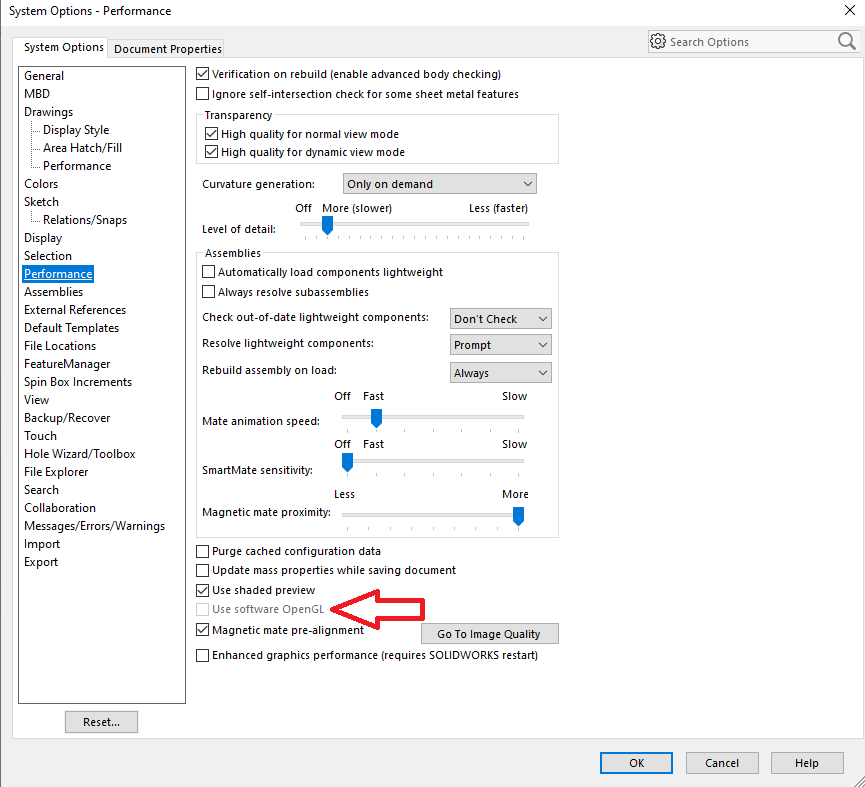Uncheck High quality for normal view mode
This screenshot has height=787, width=865.
click(x=211, y=133)
